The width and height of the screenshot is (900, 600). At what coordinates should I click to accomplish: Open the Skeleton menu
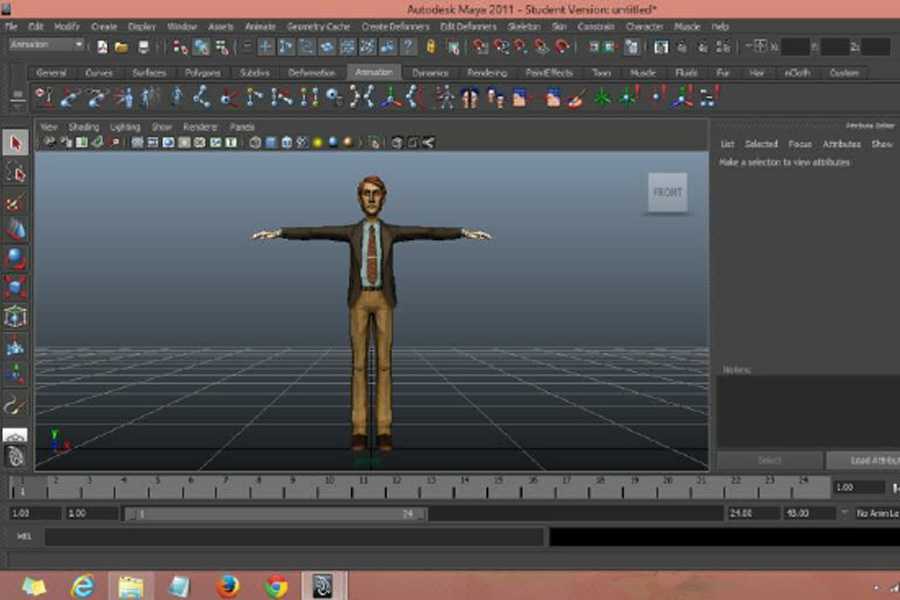click(x=524, y=26)
